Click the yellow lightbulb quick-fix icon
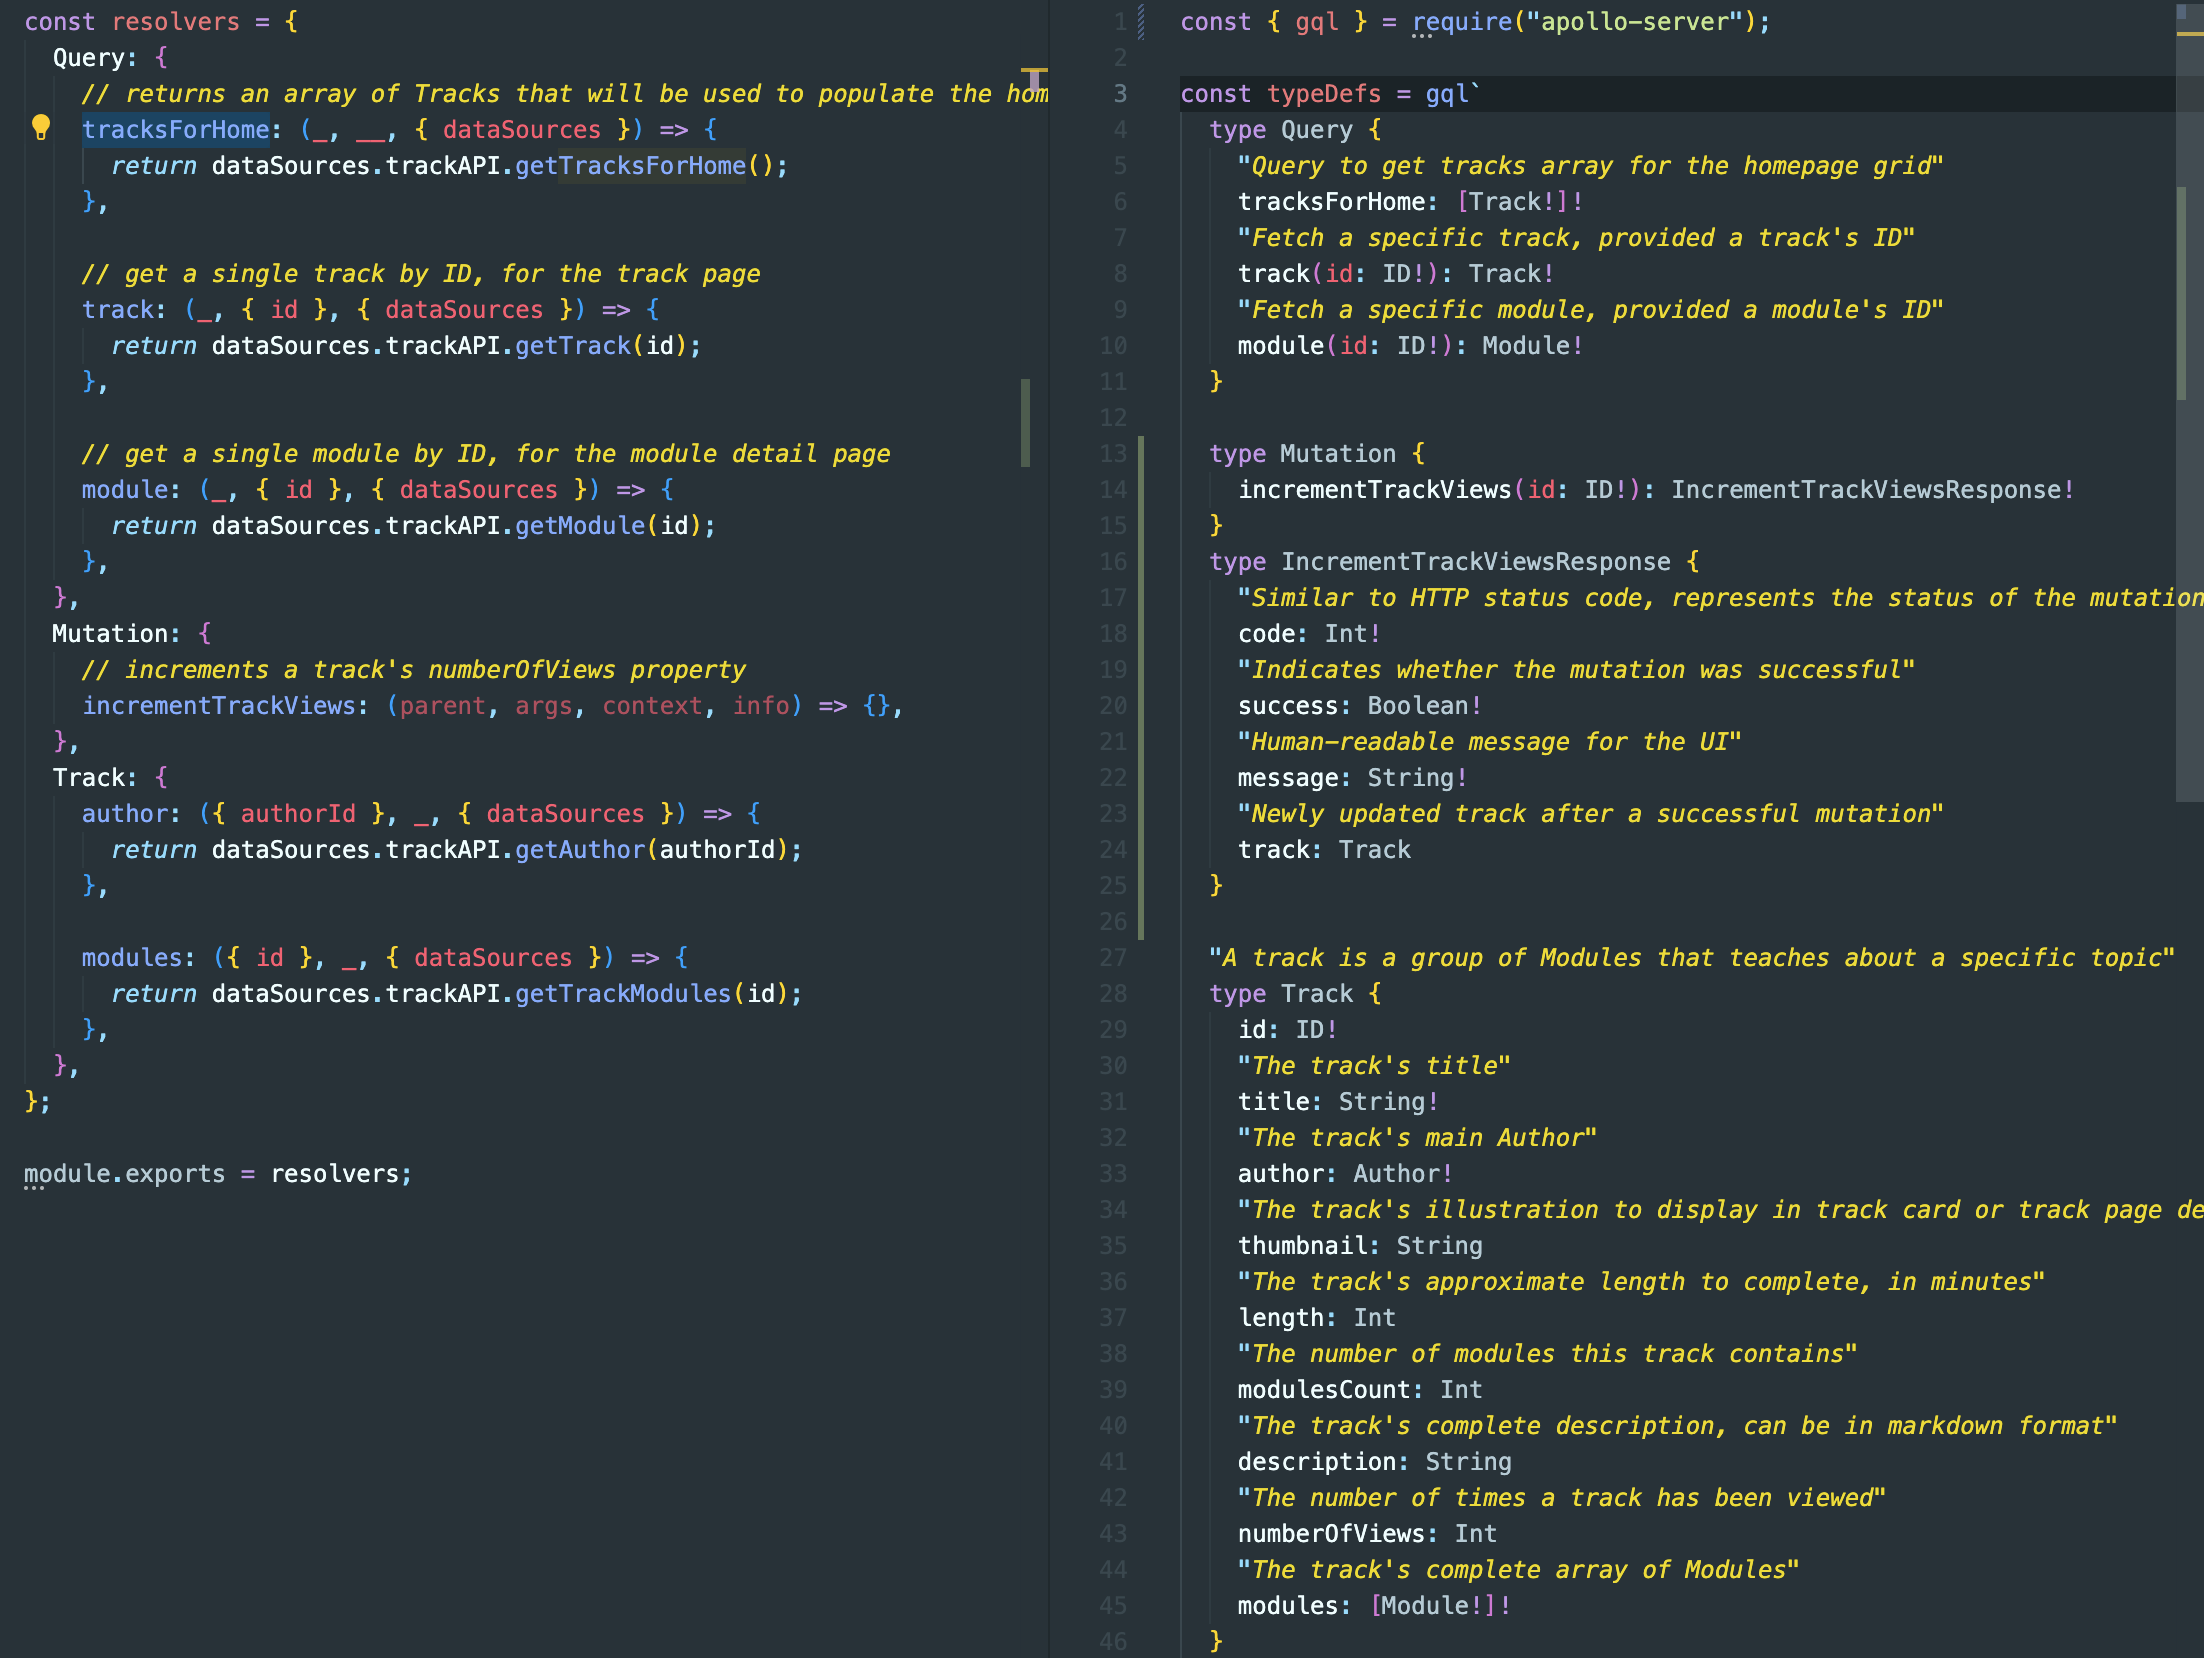 pyautogui.click(x=40, y=127)
